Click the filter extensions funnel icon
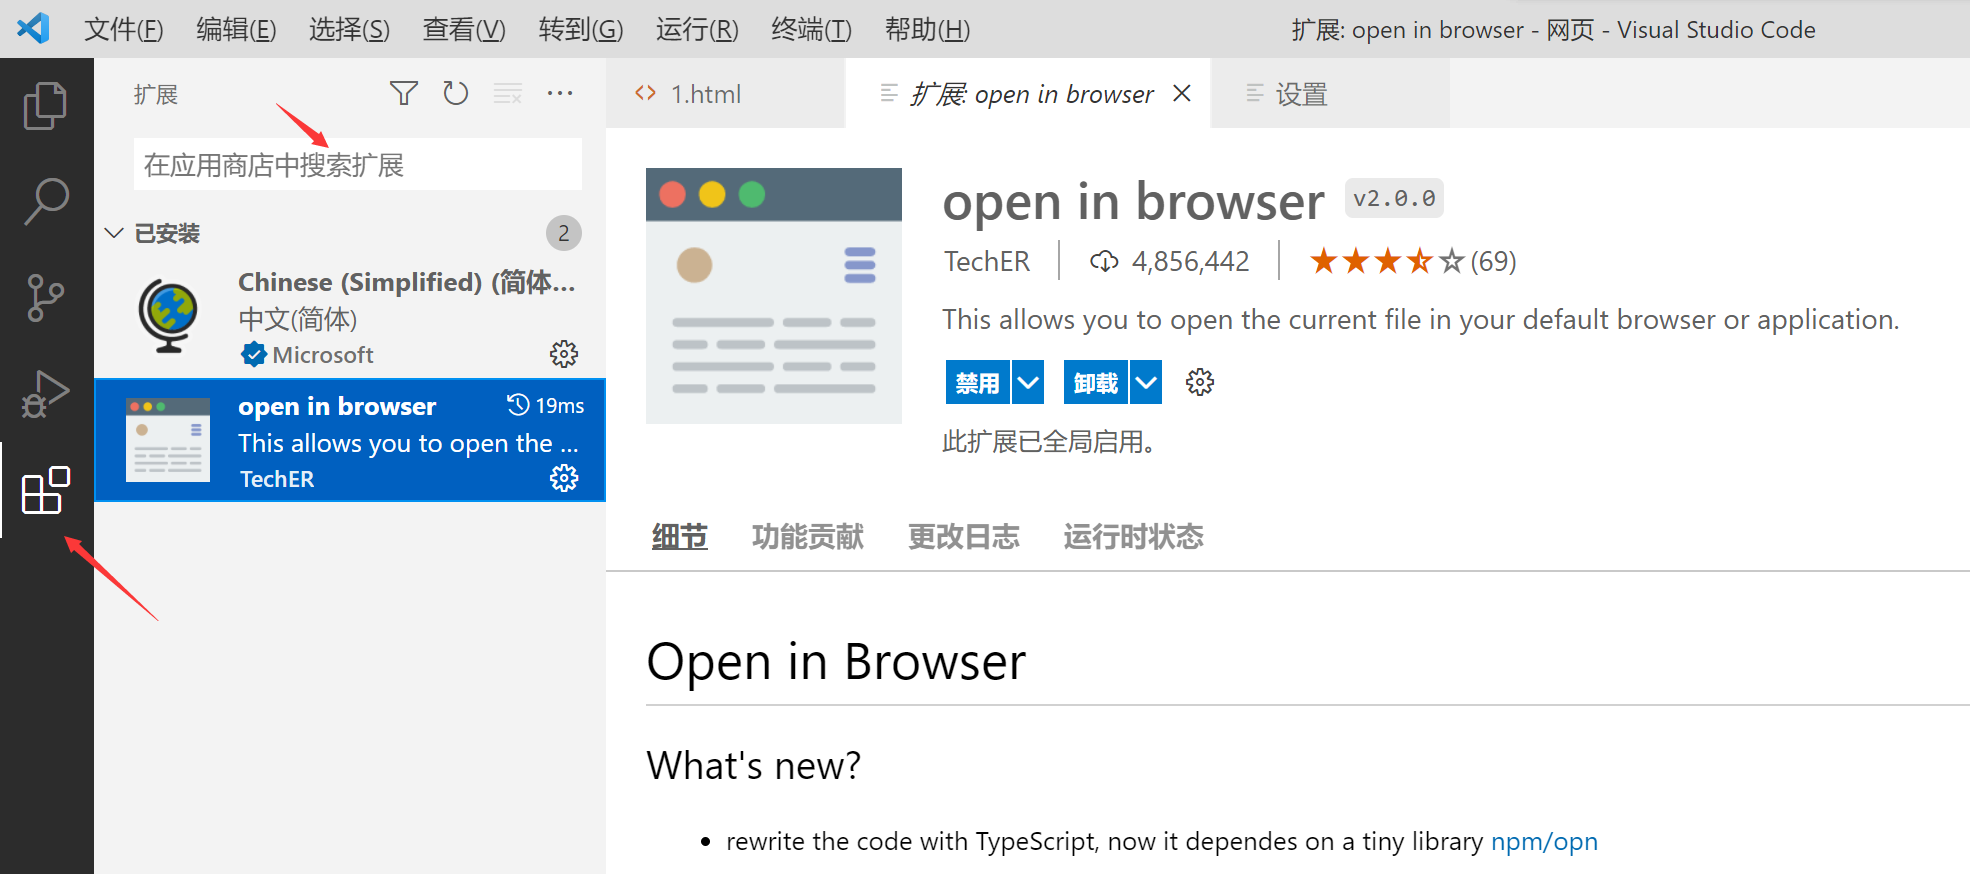 pyautogui.click(x=404, y=94)
